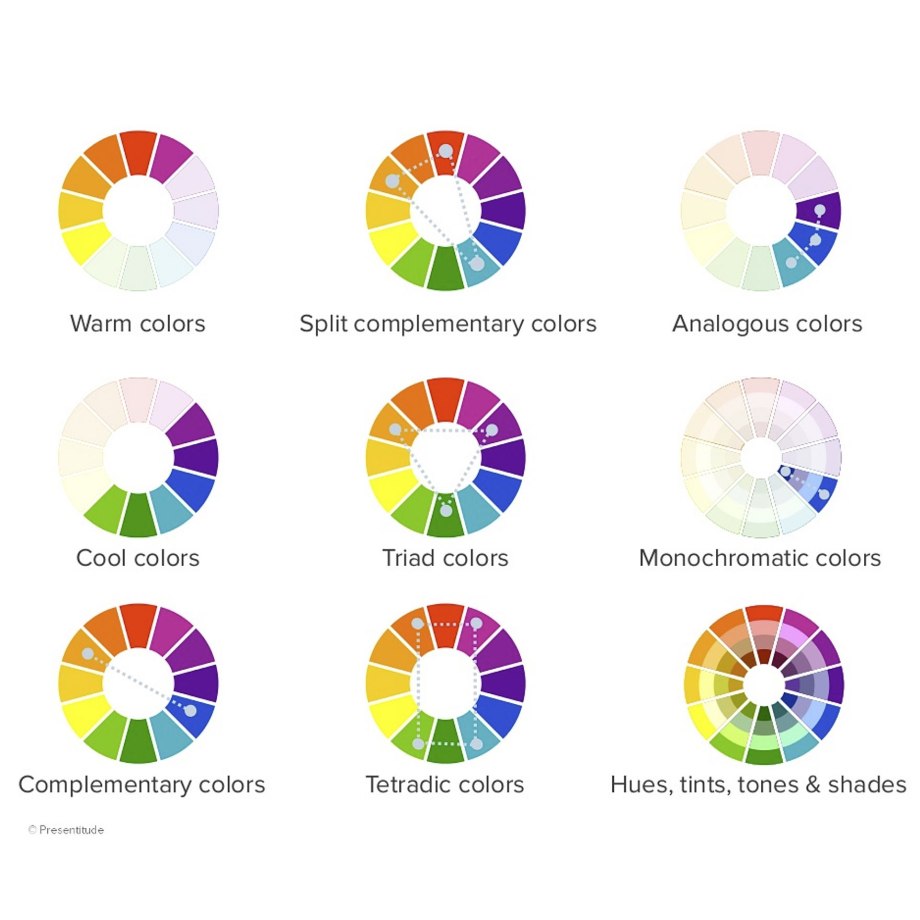The width and height of the screenshot is (920, 920).
Task: Click orange marker dot in Complementary wheel
Action: 87,654
